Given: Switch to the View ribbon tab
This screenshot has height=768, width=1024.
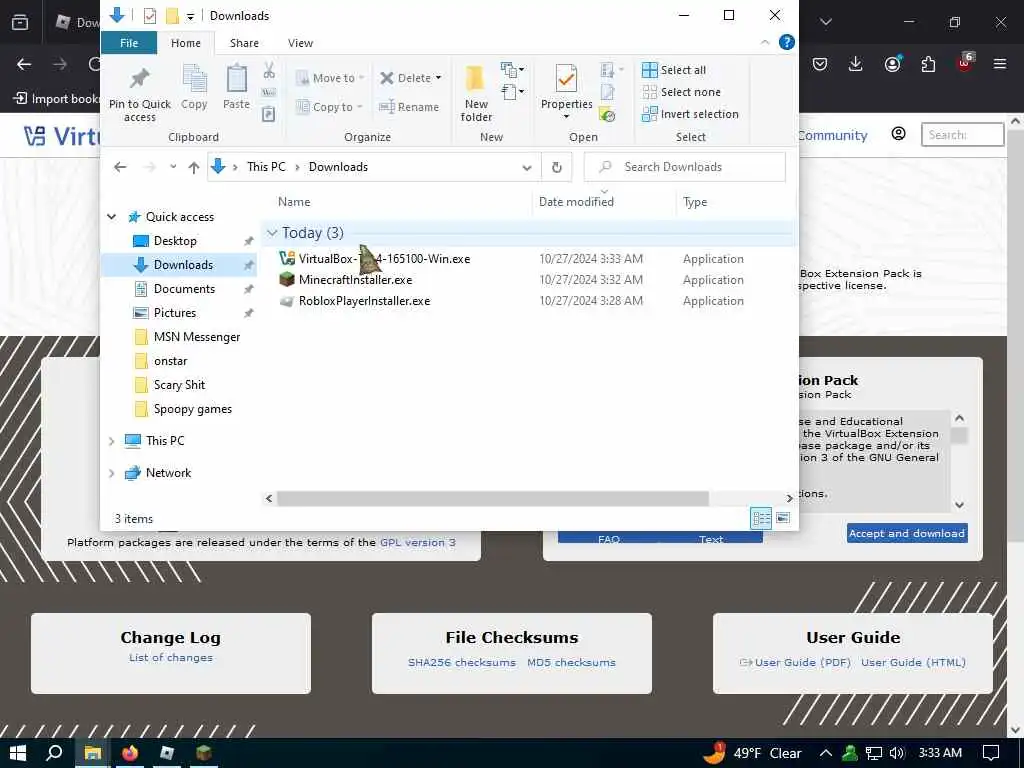Looking at the screenshot, I should (x=300, y=43).
